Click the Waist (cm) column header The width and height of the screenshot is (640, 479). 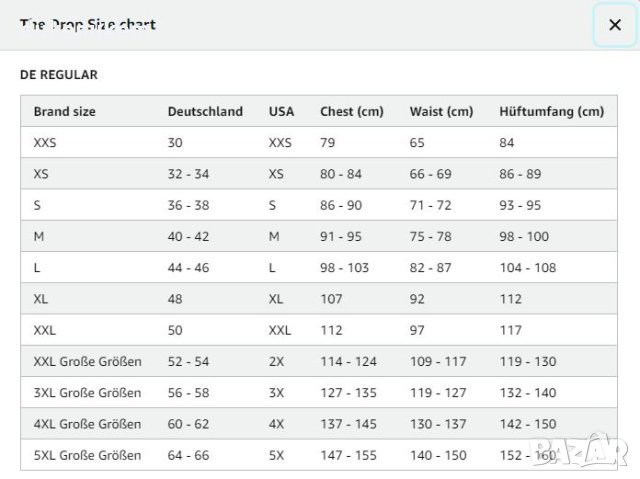(x=441, y=112)
